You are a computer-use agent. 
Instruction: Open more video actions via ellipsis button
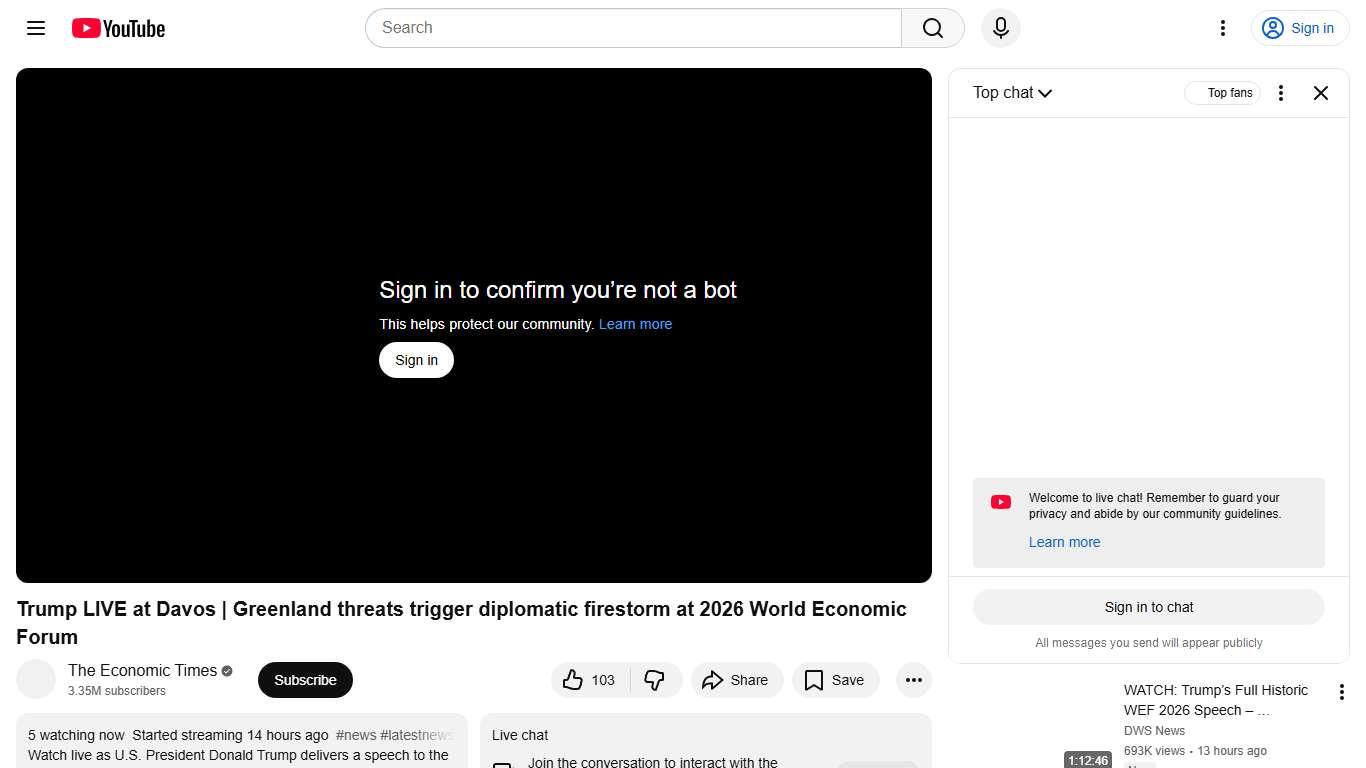coord(913,680)
